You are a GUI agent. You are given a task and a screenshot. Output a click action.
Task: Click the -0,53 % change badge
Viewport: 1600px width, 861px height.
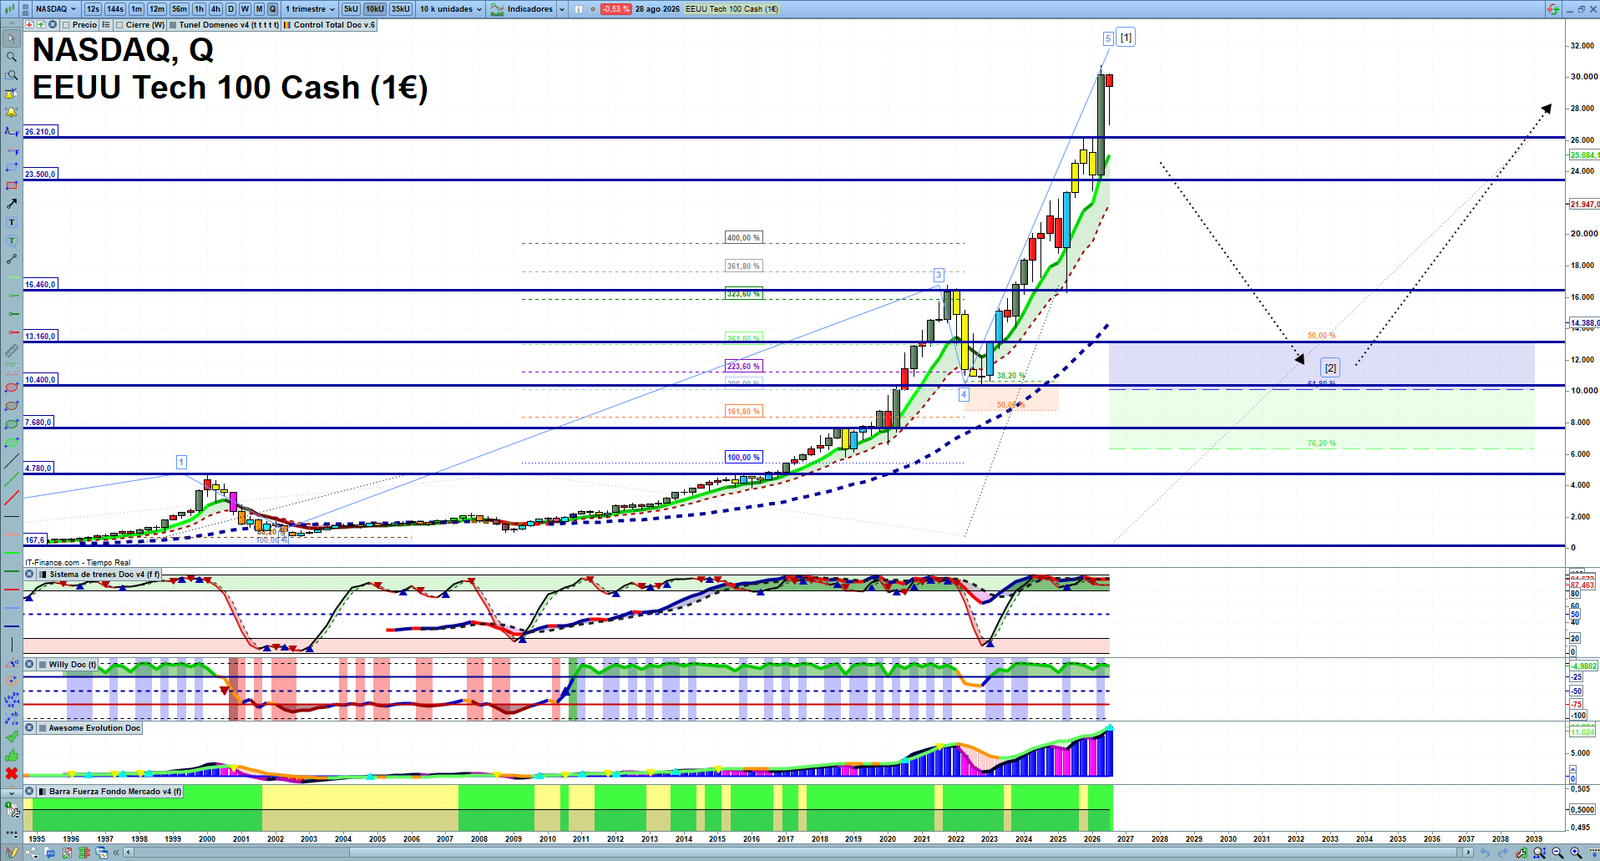coord(616,9)
